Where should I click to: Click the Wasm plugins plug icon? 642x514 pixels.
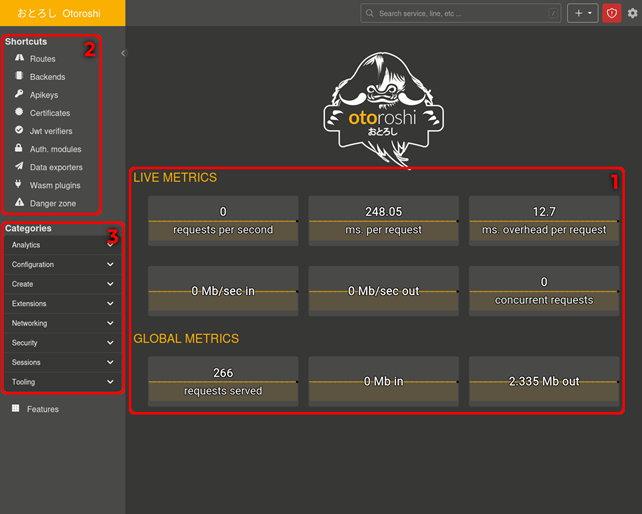(x=18, y=184)
